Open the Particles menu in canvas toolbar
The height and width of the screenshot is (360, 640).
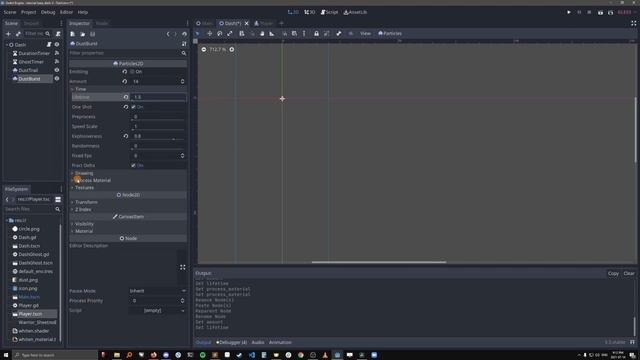[390, 33]
